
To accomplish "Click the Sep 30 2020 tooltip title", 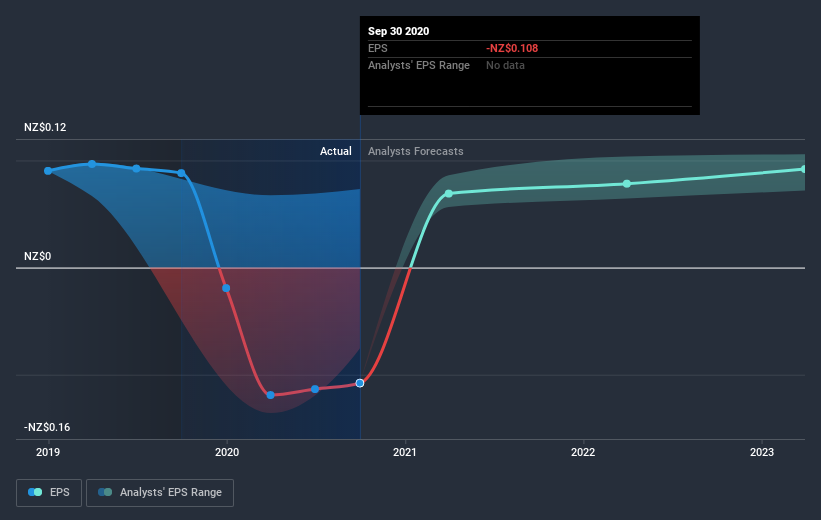I will tap(398, 31).
